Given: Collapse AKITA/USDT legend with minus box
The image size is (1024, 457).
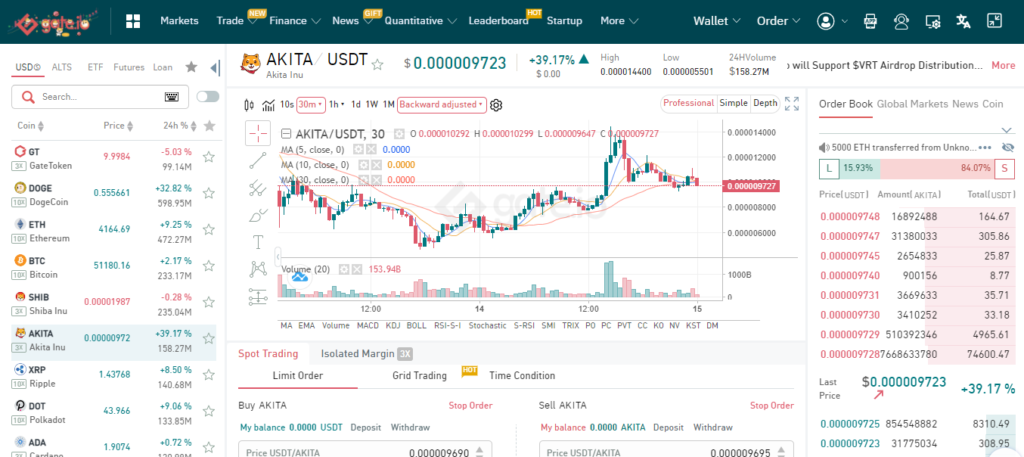Looking at the screenshot, I should [286, 134].
